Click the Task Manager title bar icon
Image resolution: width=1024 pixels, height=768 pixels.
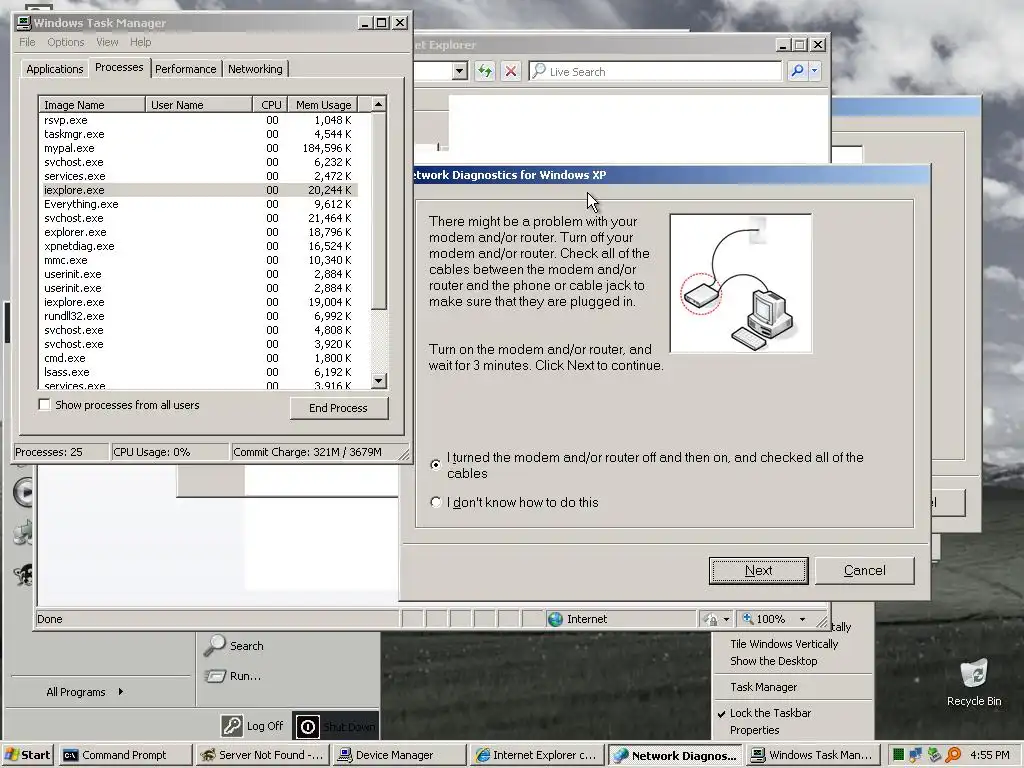(x=24, y=23)
